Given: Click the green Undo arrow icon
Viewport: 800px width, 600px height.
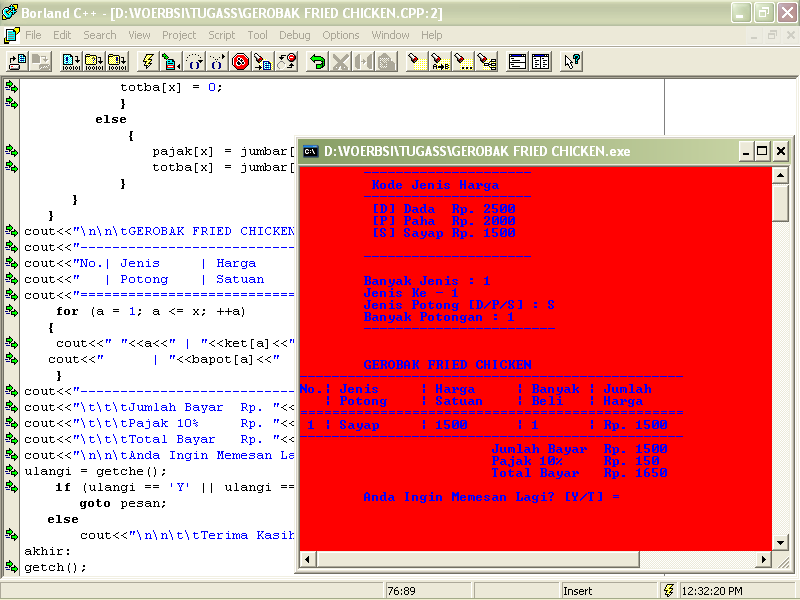Looking at the screenshot, I should (x=317, y=62).
